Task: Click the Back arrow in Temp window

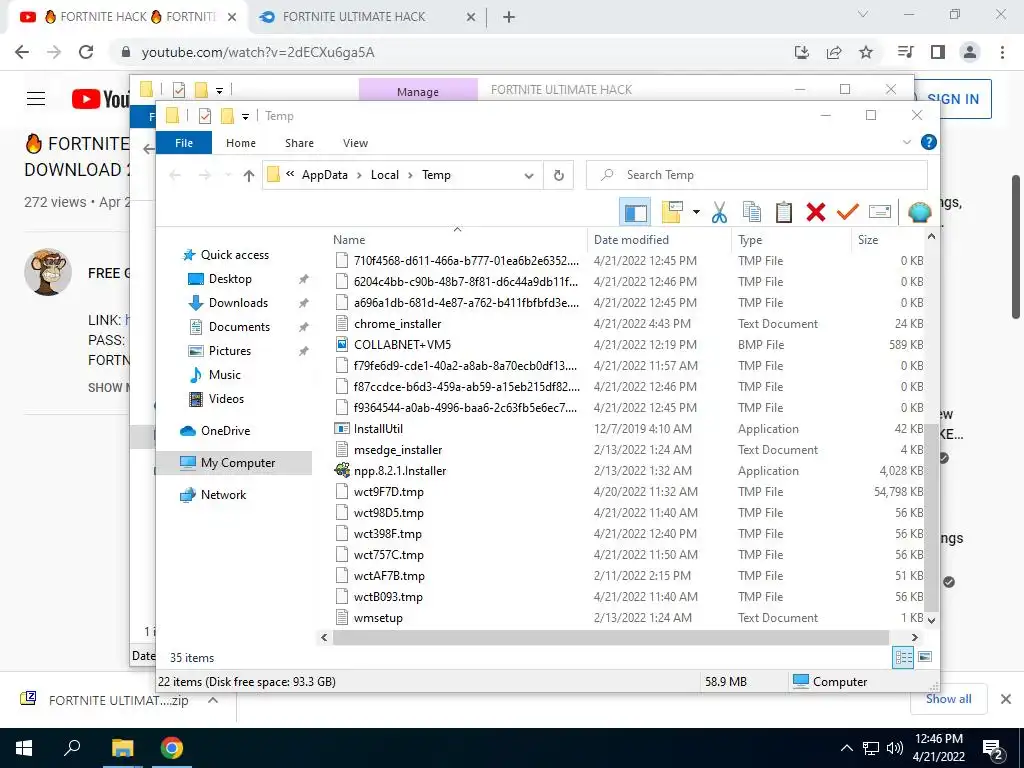Action: coord(174,175)
